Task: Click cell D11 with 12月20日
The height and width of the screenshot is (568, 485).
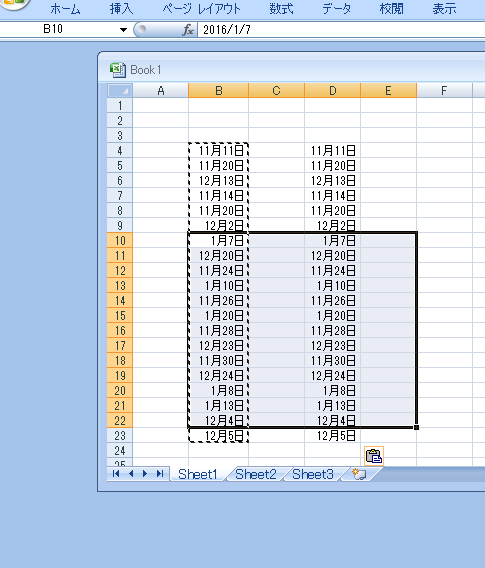Action: 333,256
